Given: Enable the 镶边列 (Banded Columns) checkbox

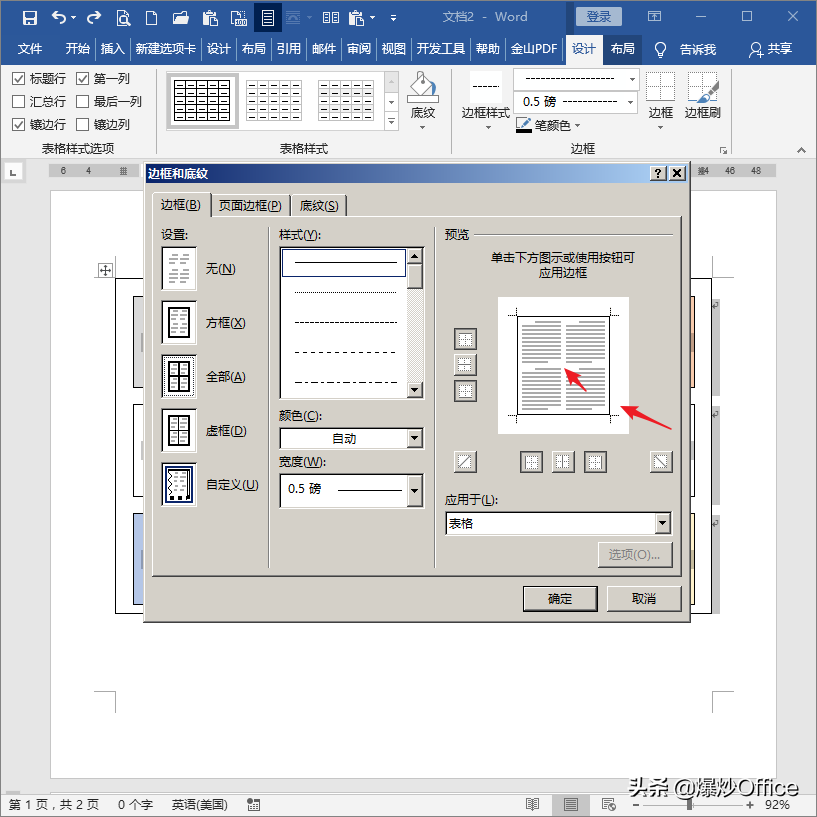Looking at the screenshot, I should pos(82,125).
